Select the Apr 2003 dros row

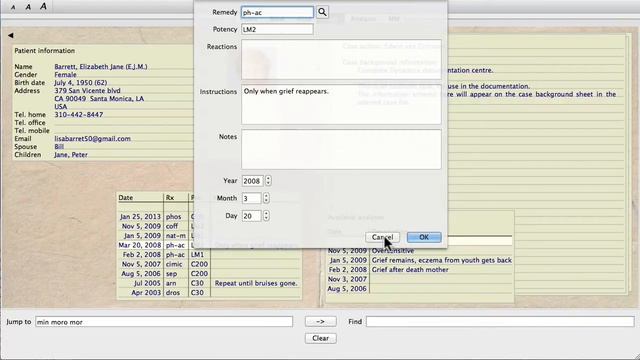pos(209,293)
